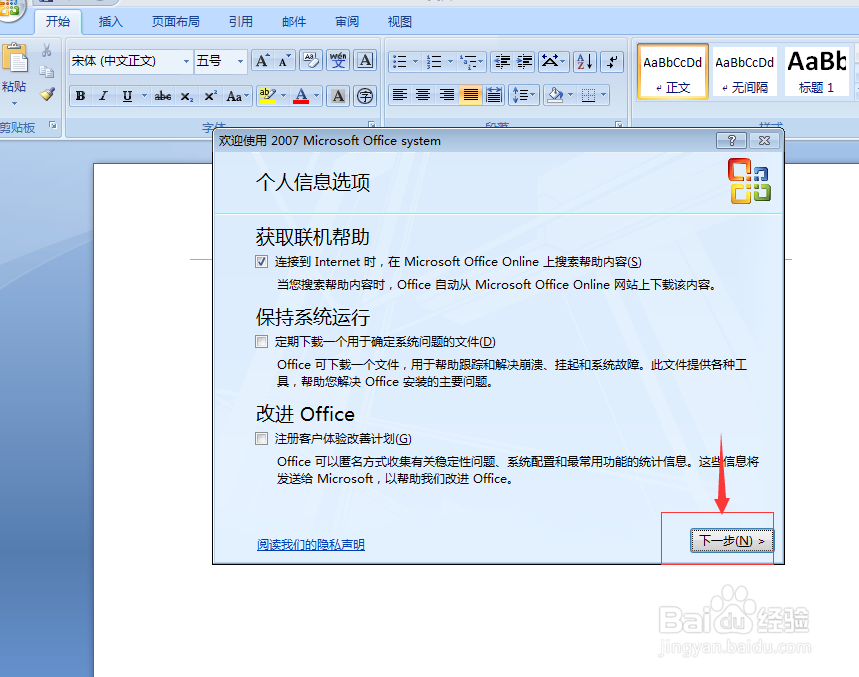The width and height of the screenshot is (859, 677).
Task: Open the clipboard pane launcher
Action: click(x=53, y=125)
